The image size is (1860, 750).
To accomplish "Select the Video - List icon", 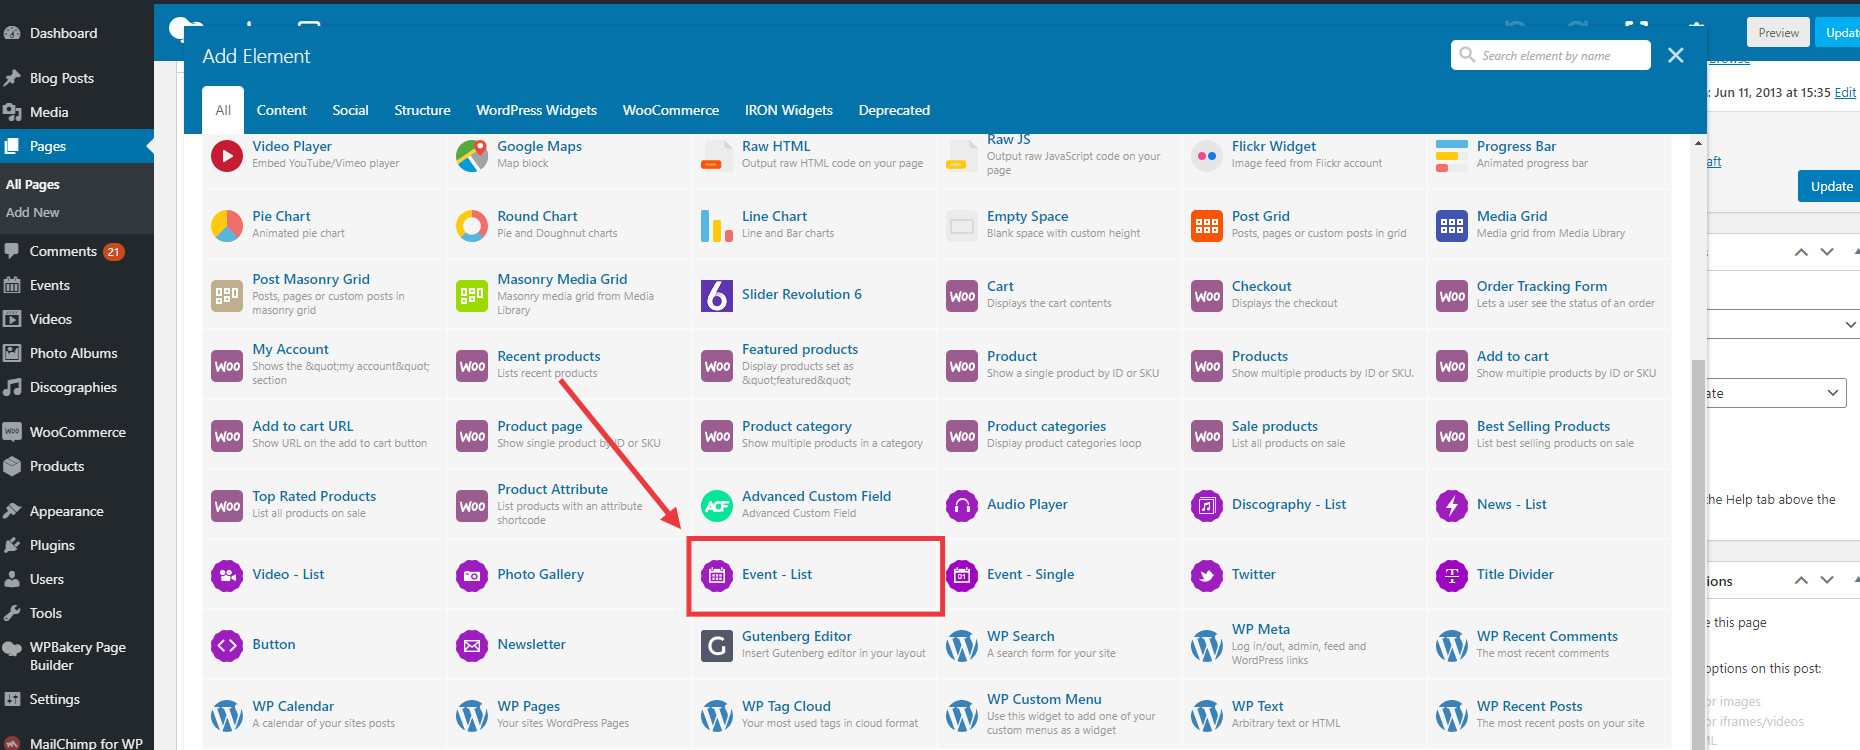I will pos(227,576).
